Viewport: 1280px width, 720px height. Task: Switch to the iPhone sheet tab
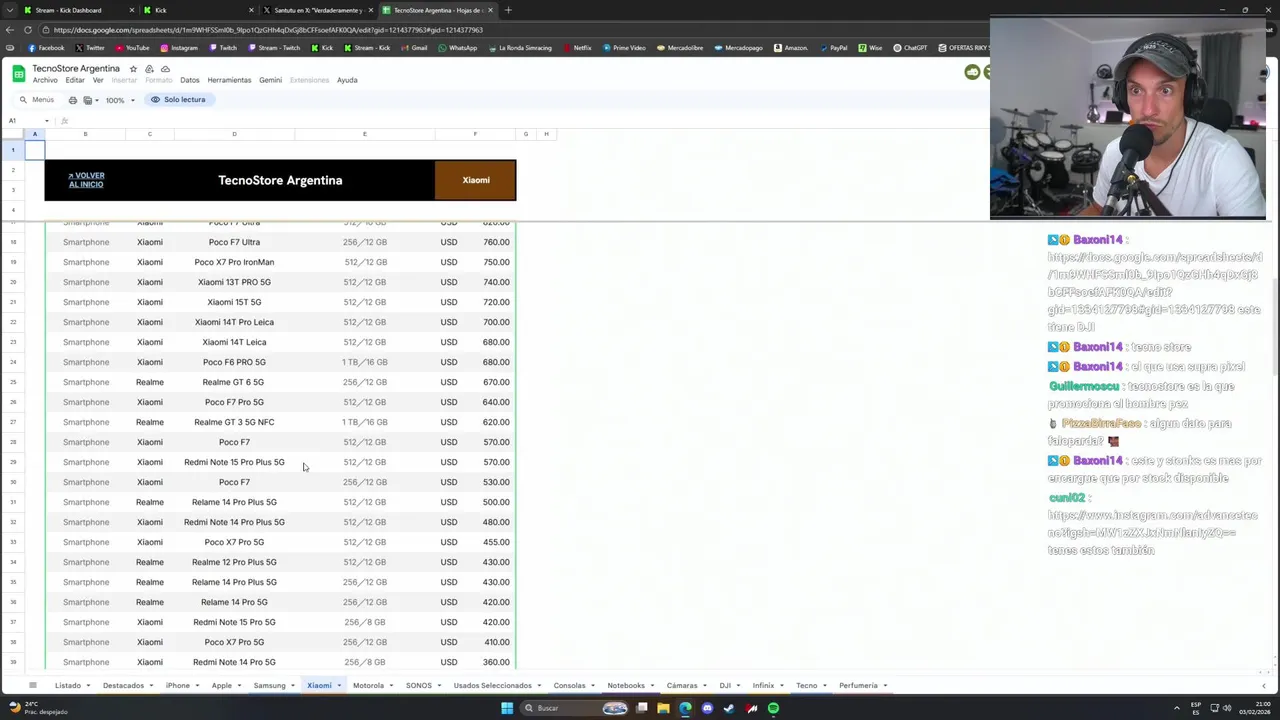tap(177, 686)
